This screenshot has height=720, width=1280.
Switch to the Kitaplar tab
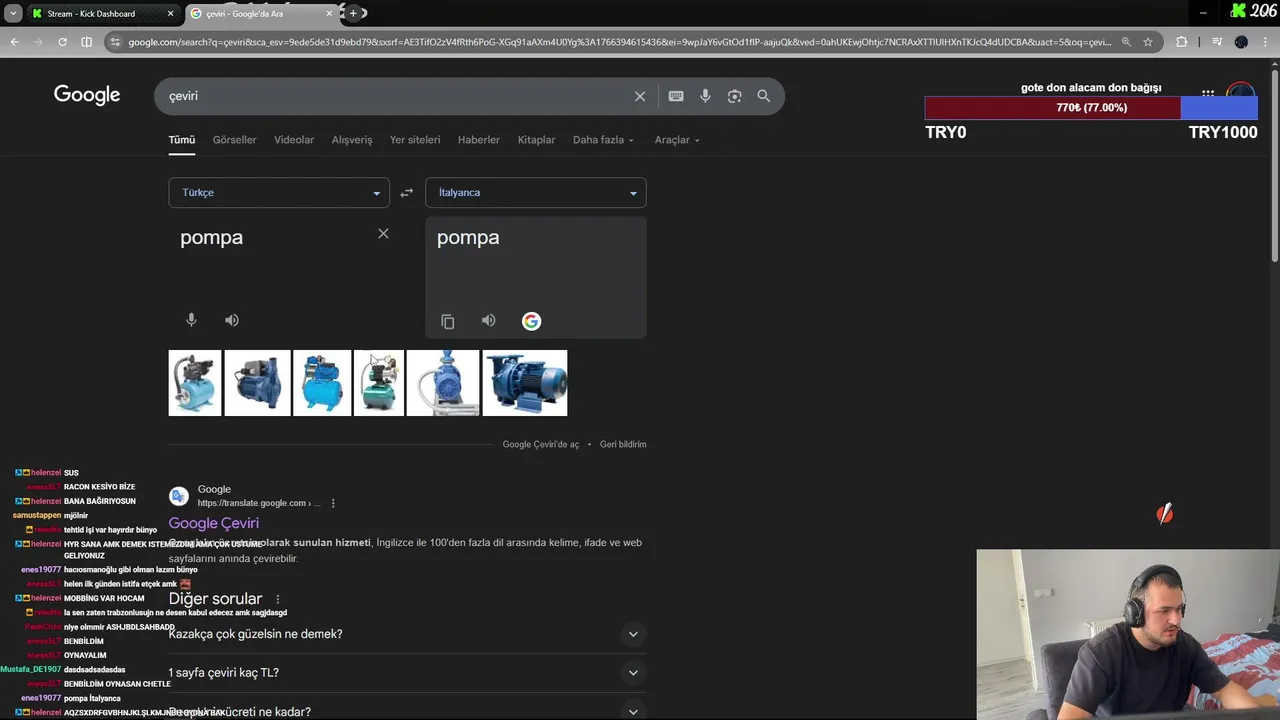point(536,140)
